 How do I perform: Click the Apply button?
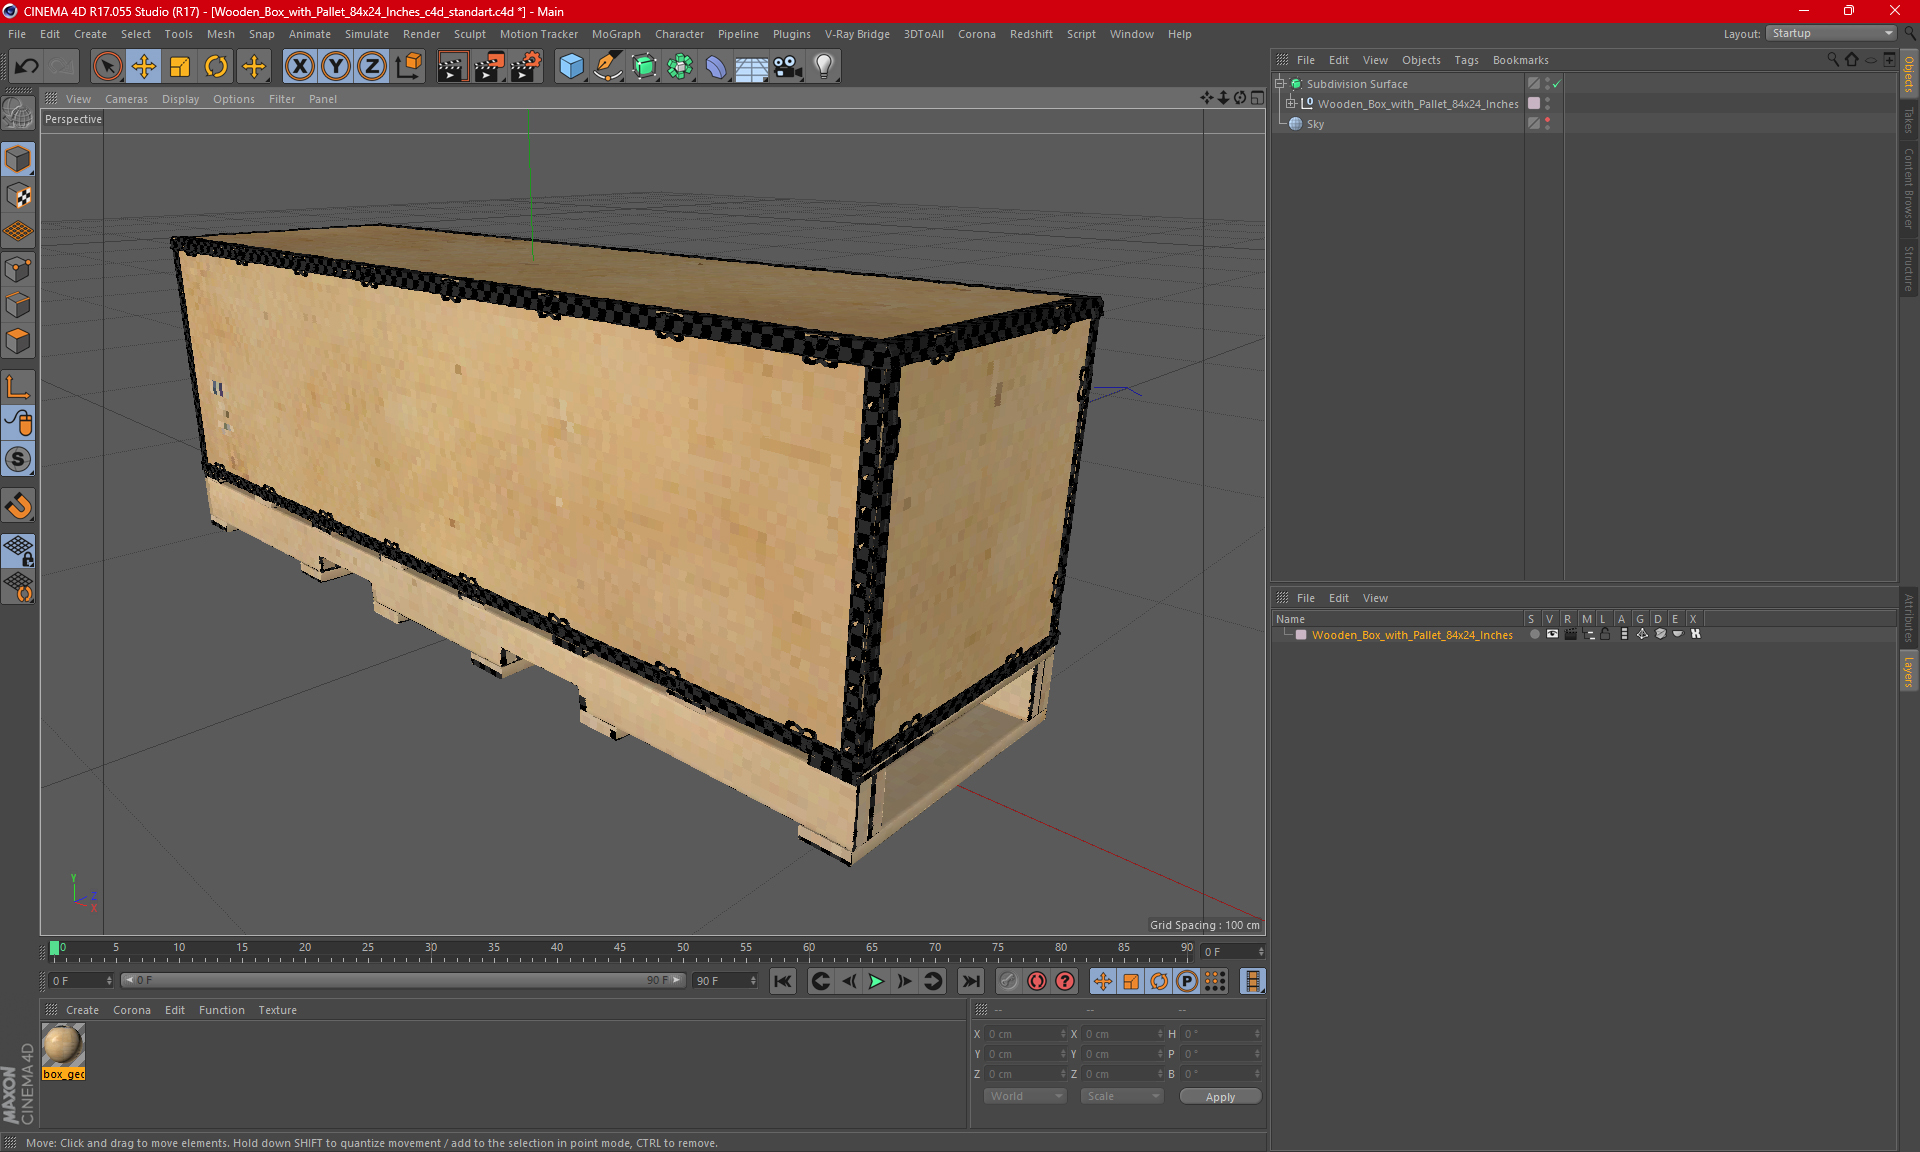coord(1220,1097)
